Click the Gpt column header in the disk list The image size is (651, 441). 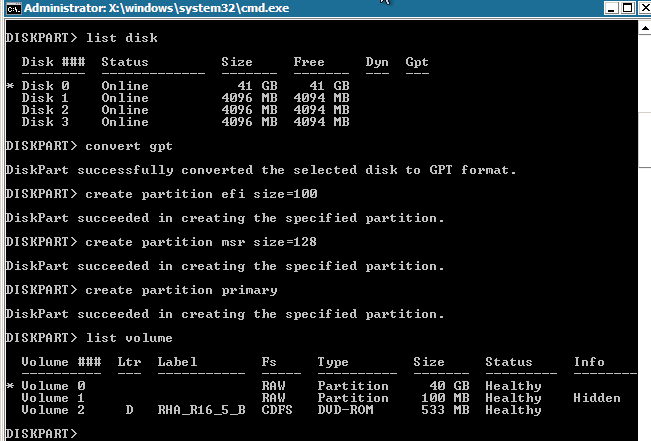[x=417, y=62]
